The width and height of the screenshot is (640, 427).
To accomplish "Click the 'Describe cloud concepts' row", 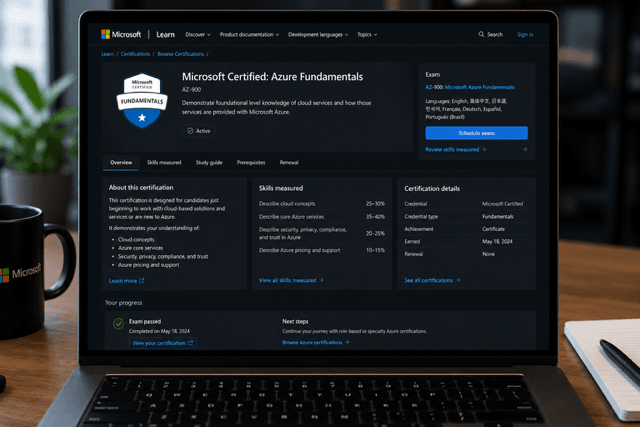I will [x=322, y=204].
